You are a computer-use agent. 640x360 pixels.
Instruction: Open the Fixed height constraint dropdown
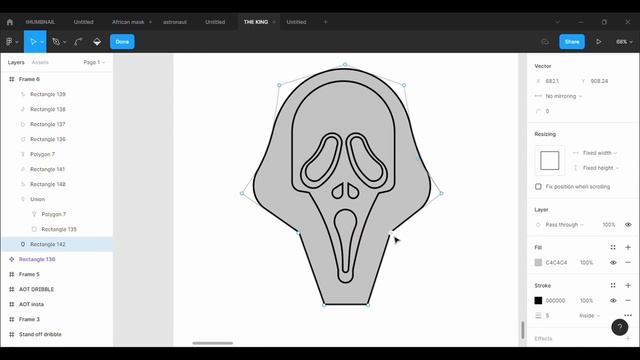tap(600, 168)
